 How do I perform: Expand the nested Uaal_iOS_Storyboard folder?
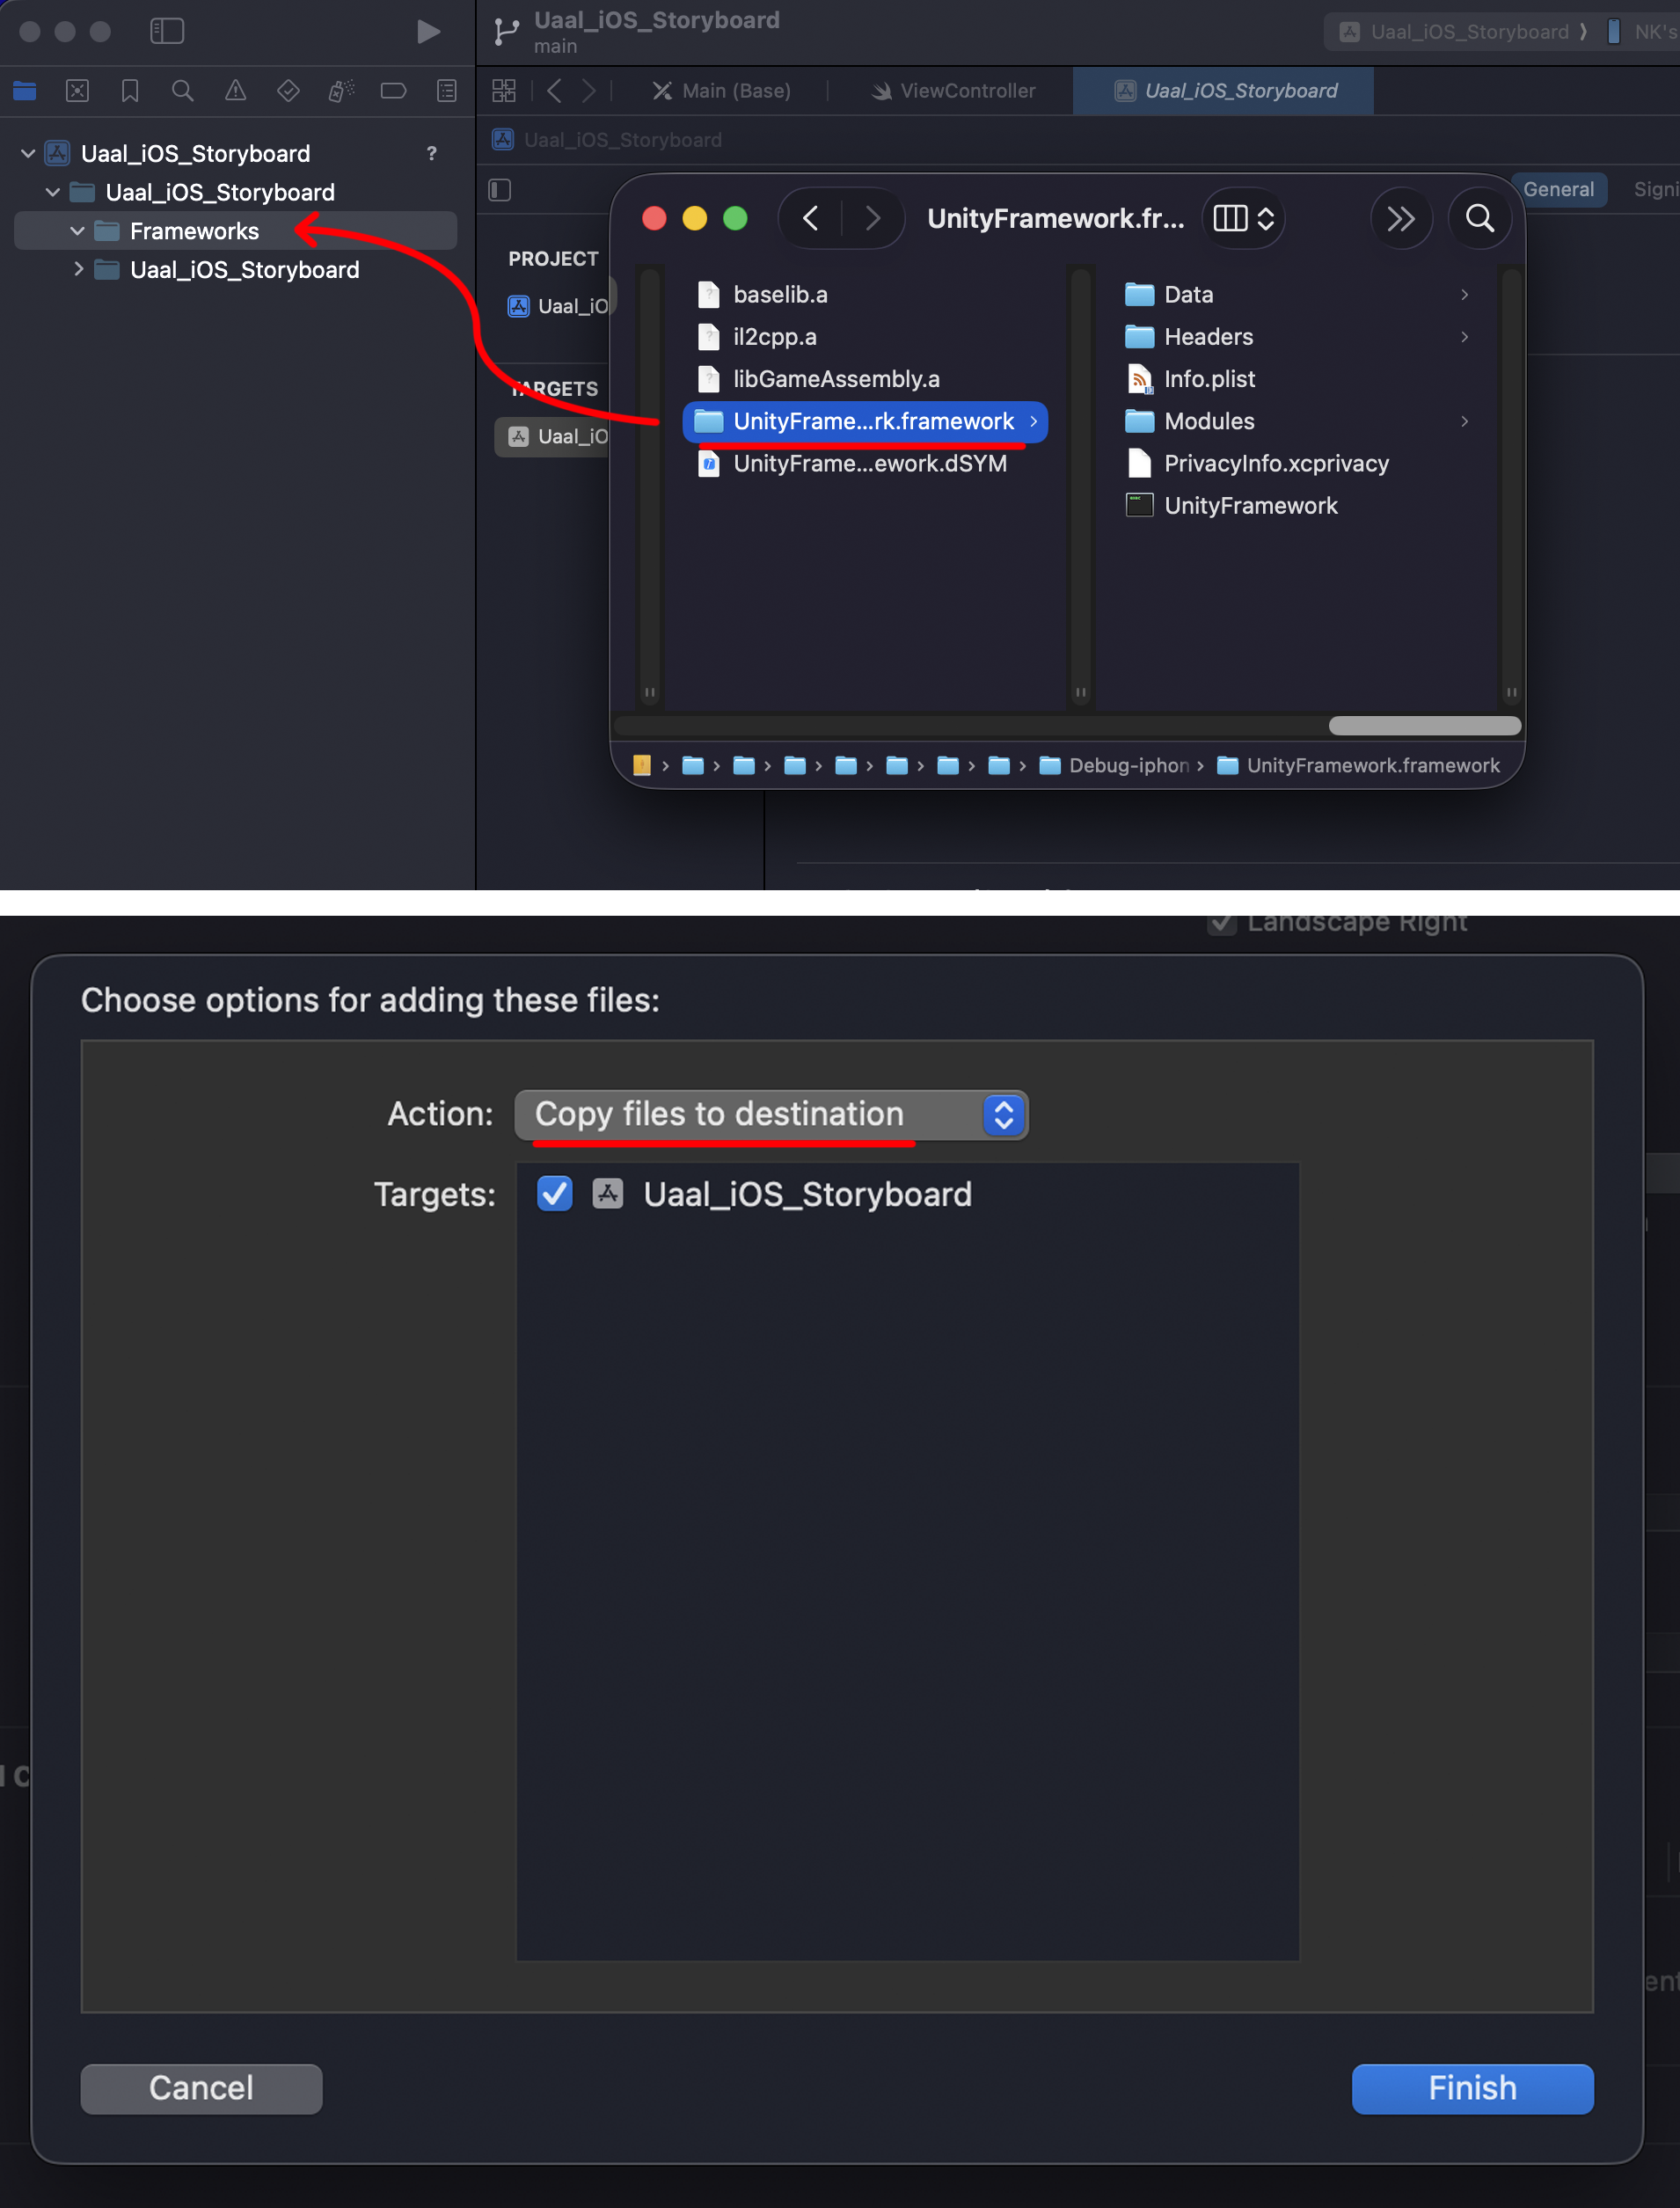[x=78, y=269]
